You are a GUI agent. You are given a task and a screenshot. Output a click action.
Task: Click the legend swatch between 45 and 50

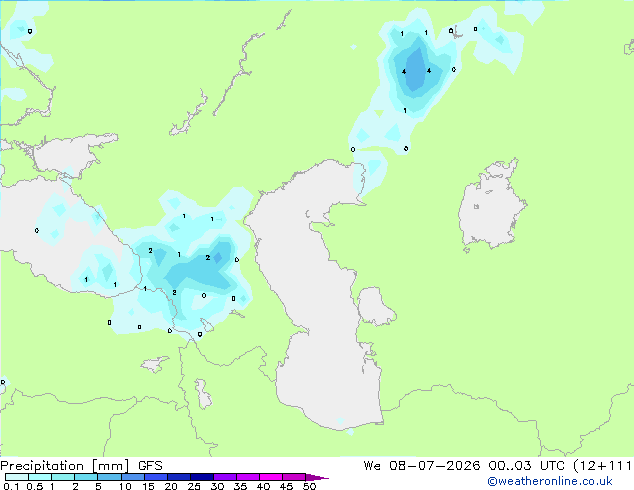[294, 477]
